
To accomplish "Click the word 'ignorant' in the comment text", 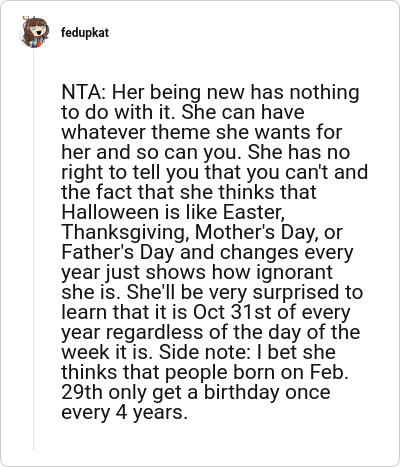I will click(295, 273).
